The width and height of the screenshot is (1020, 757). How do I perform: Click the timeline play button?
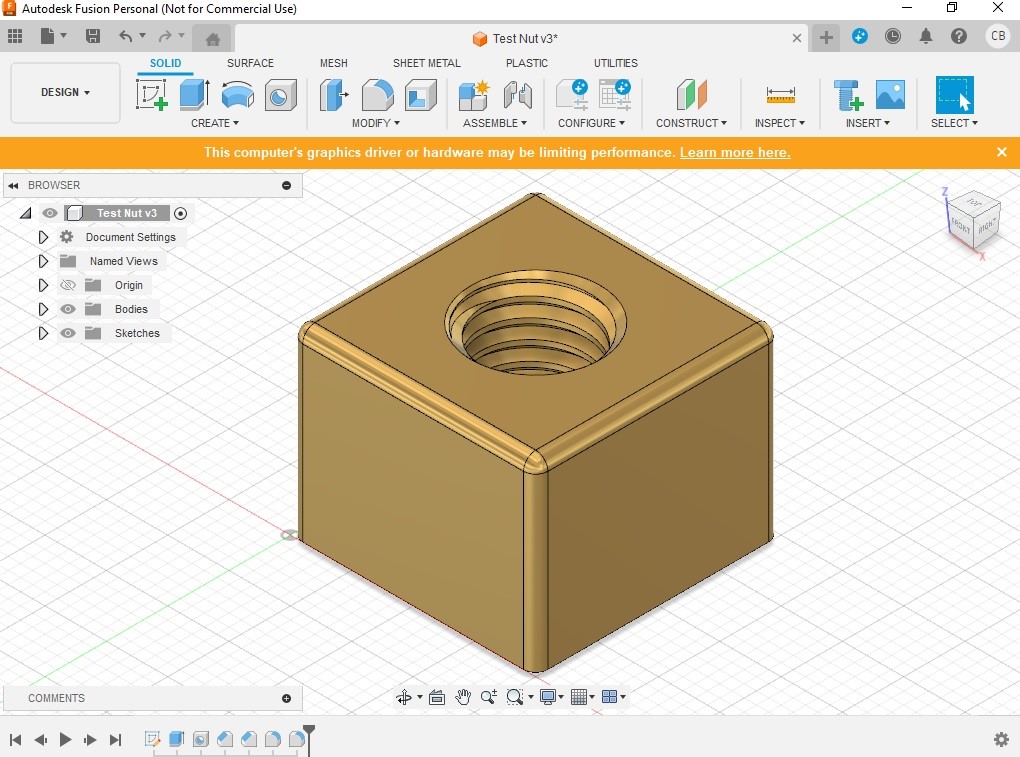tap(65, 739)
